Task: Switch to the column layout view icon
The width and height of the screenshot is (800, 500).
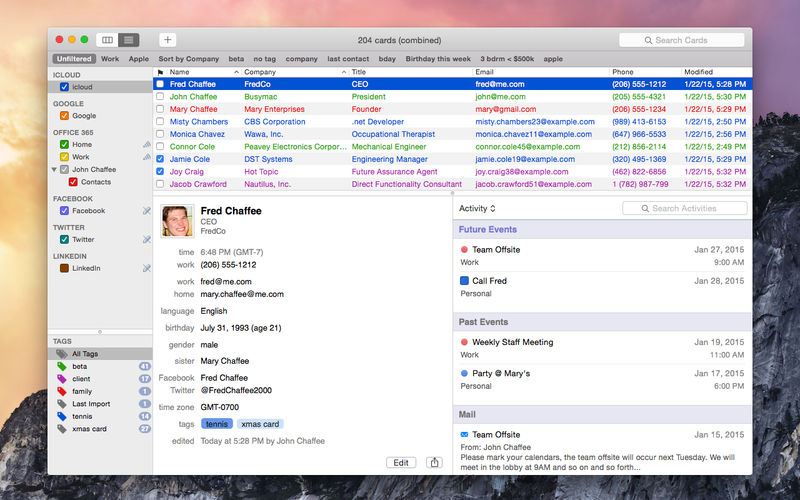Action: coord(108,40)
